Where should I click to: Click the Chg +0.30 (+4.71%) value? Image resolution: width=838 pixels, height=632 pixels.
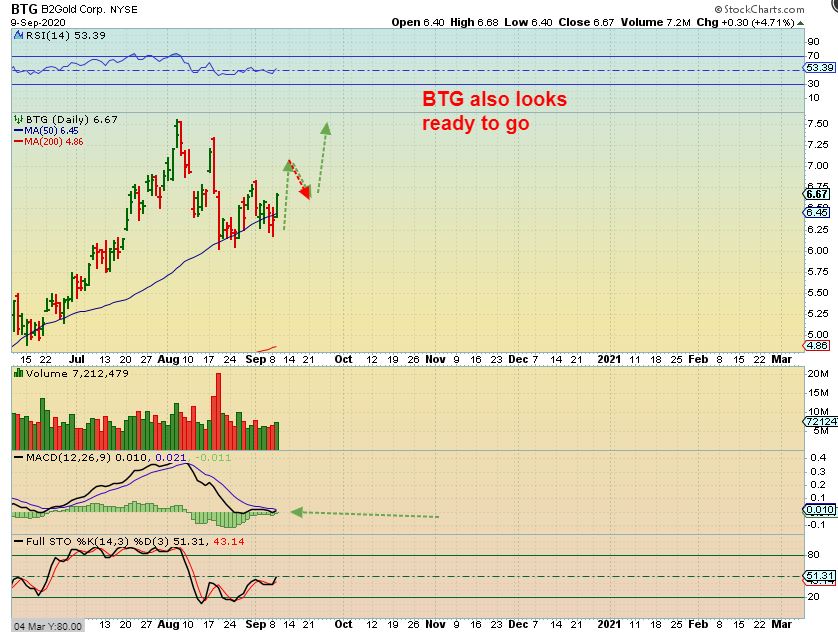click(745, 22)
